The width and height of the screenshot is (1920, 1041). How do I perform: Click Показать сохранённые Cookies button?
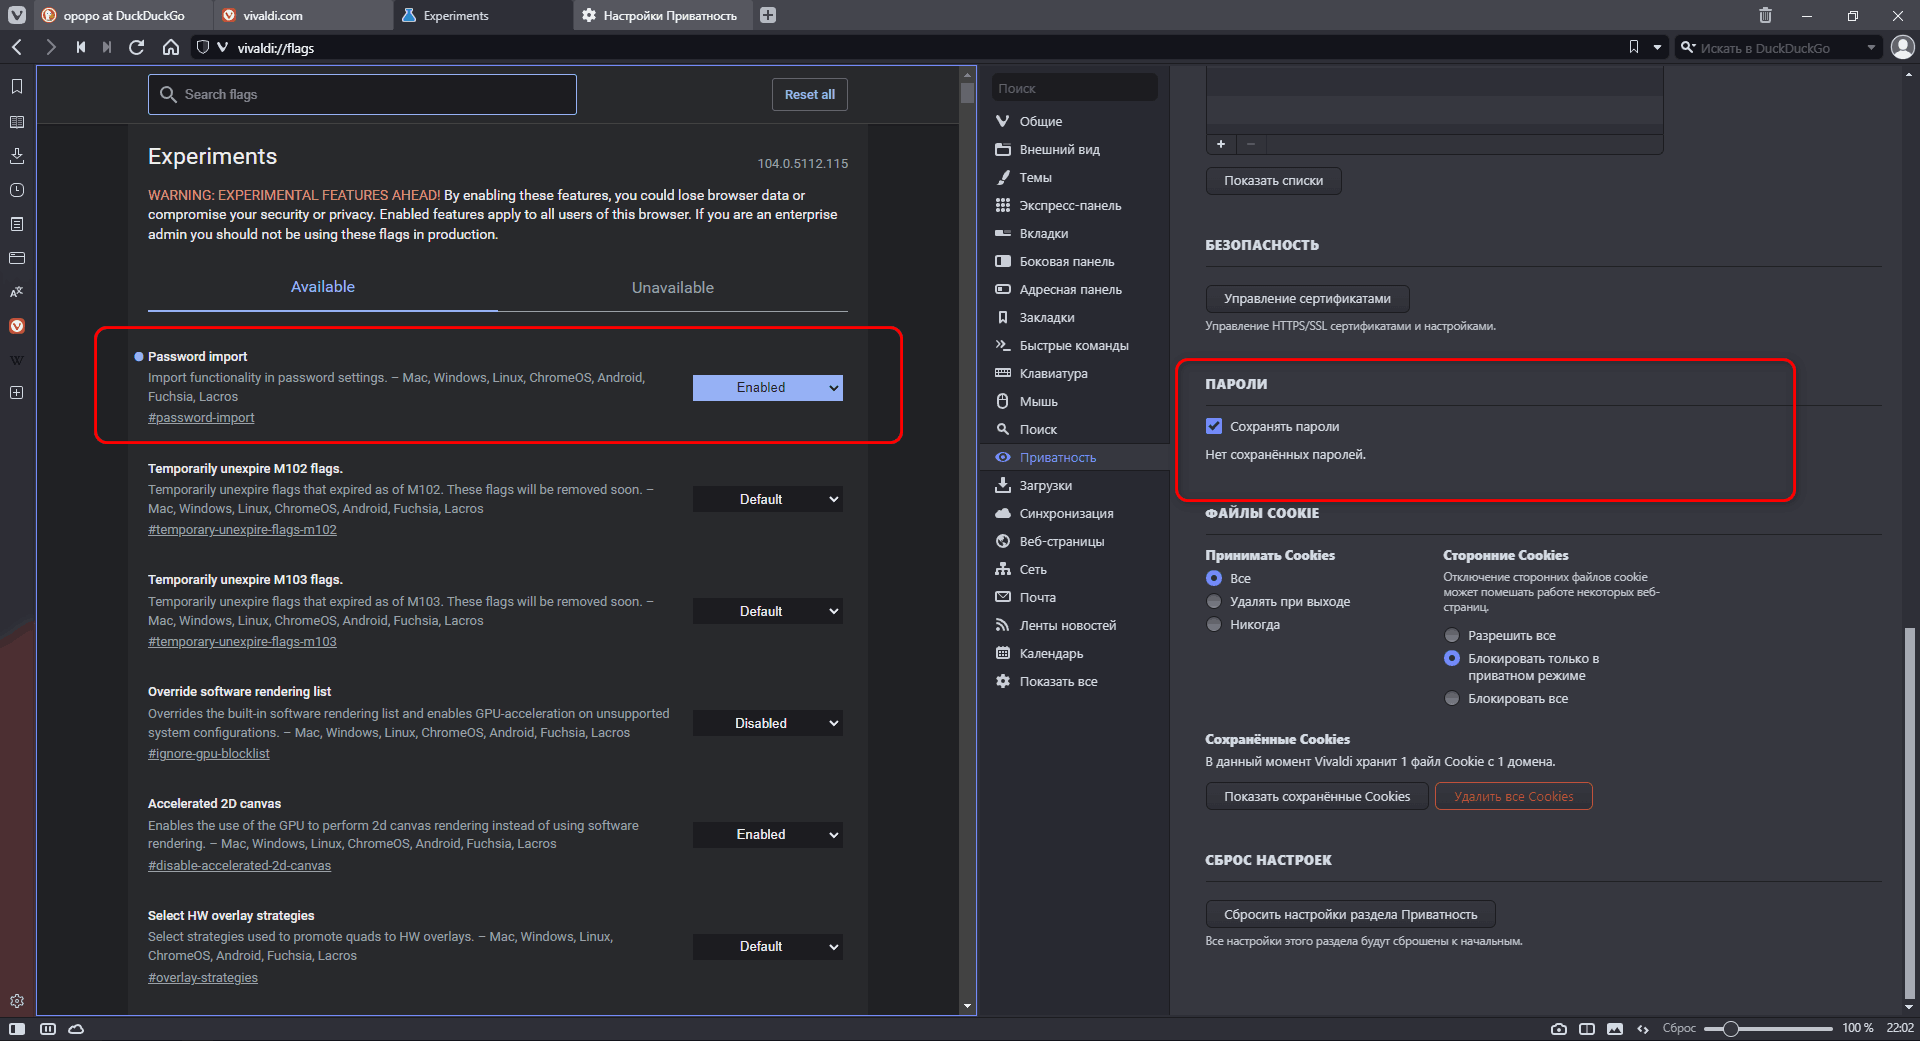[x=1317, y=796]
